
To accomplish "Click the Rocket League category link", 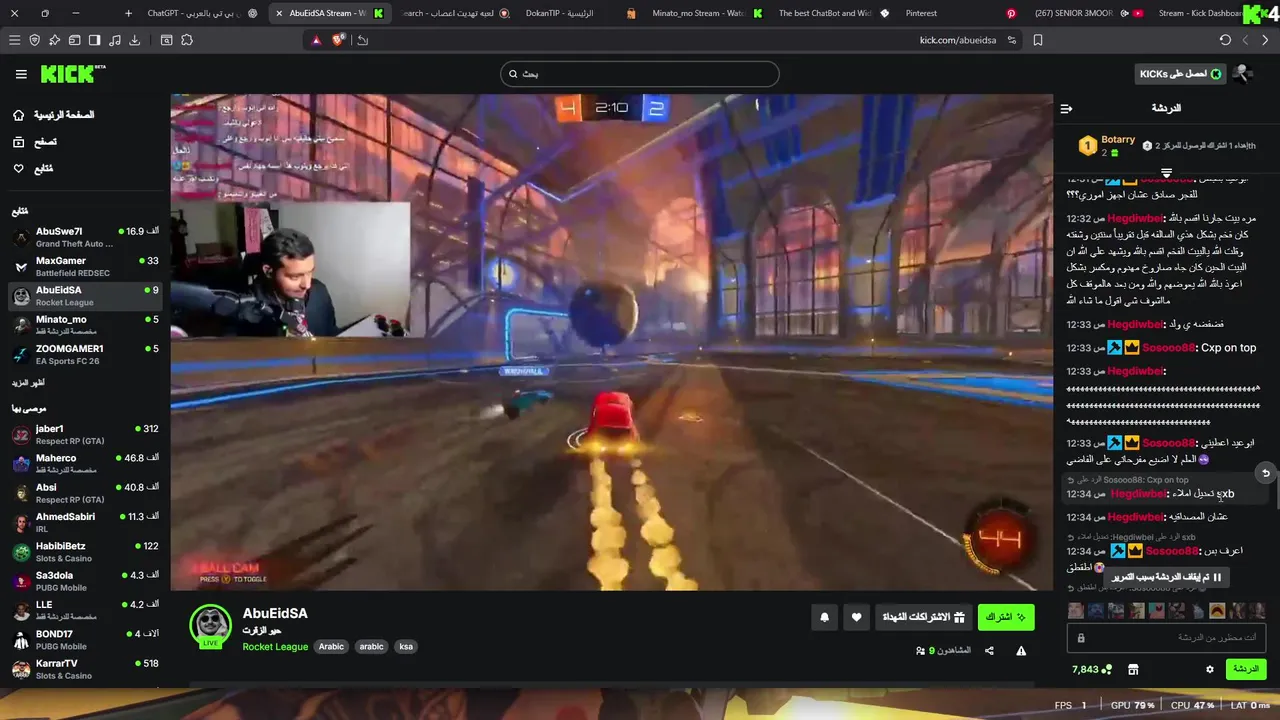I will coord(275,647).
